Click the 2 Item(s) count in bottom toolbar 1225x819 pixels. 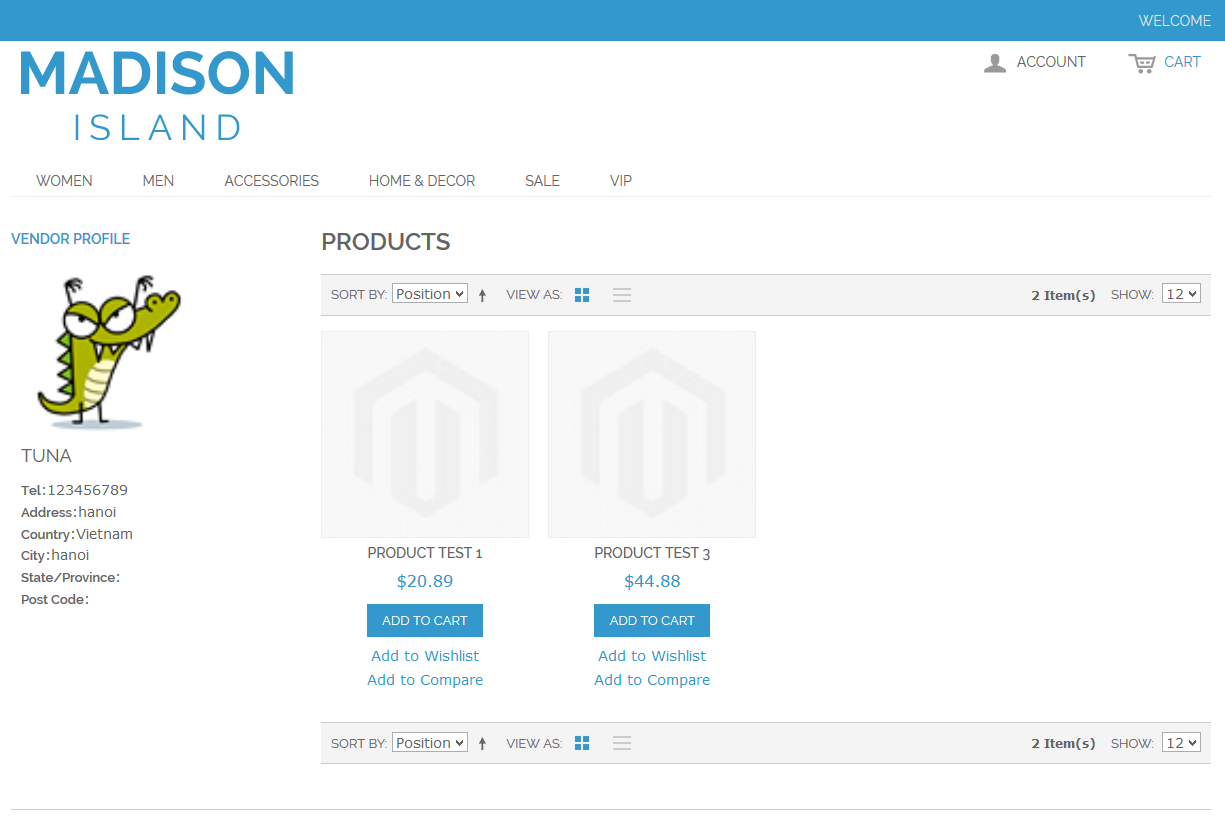[1063, 743]
